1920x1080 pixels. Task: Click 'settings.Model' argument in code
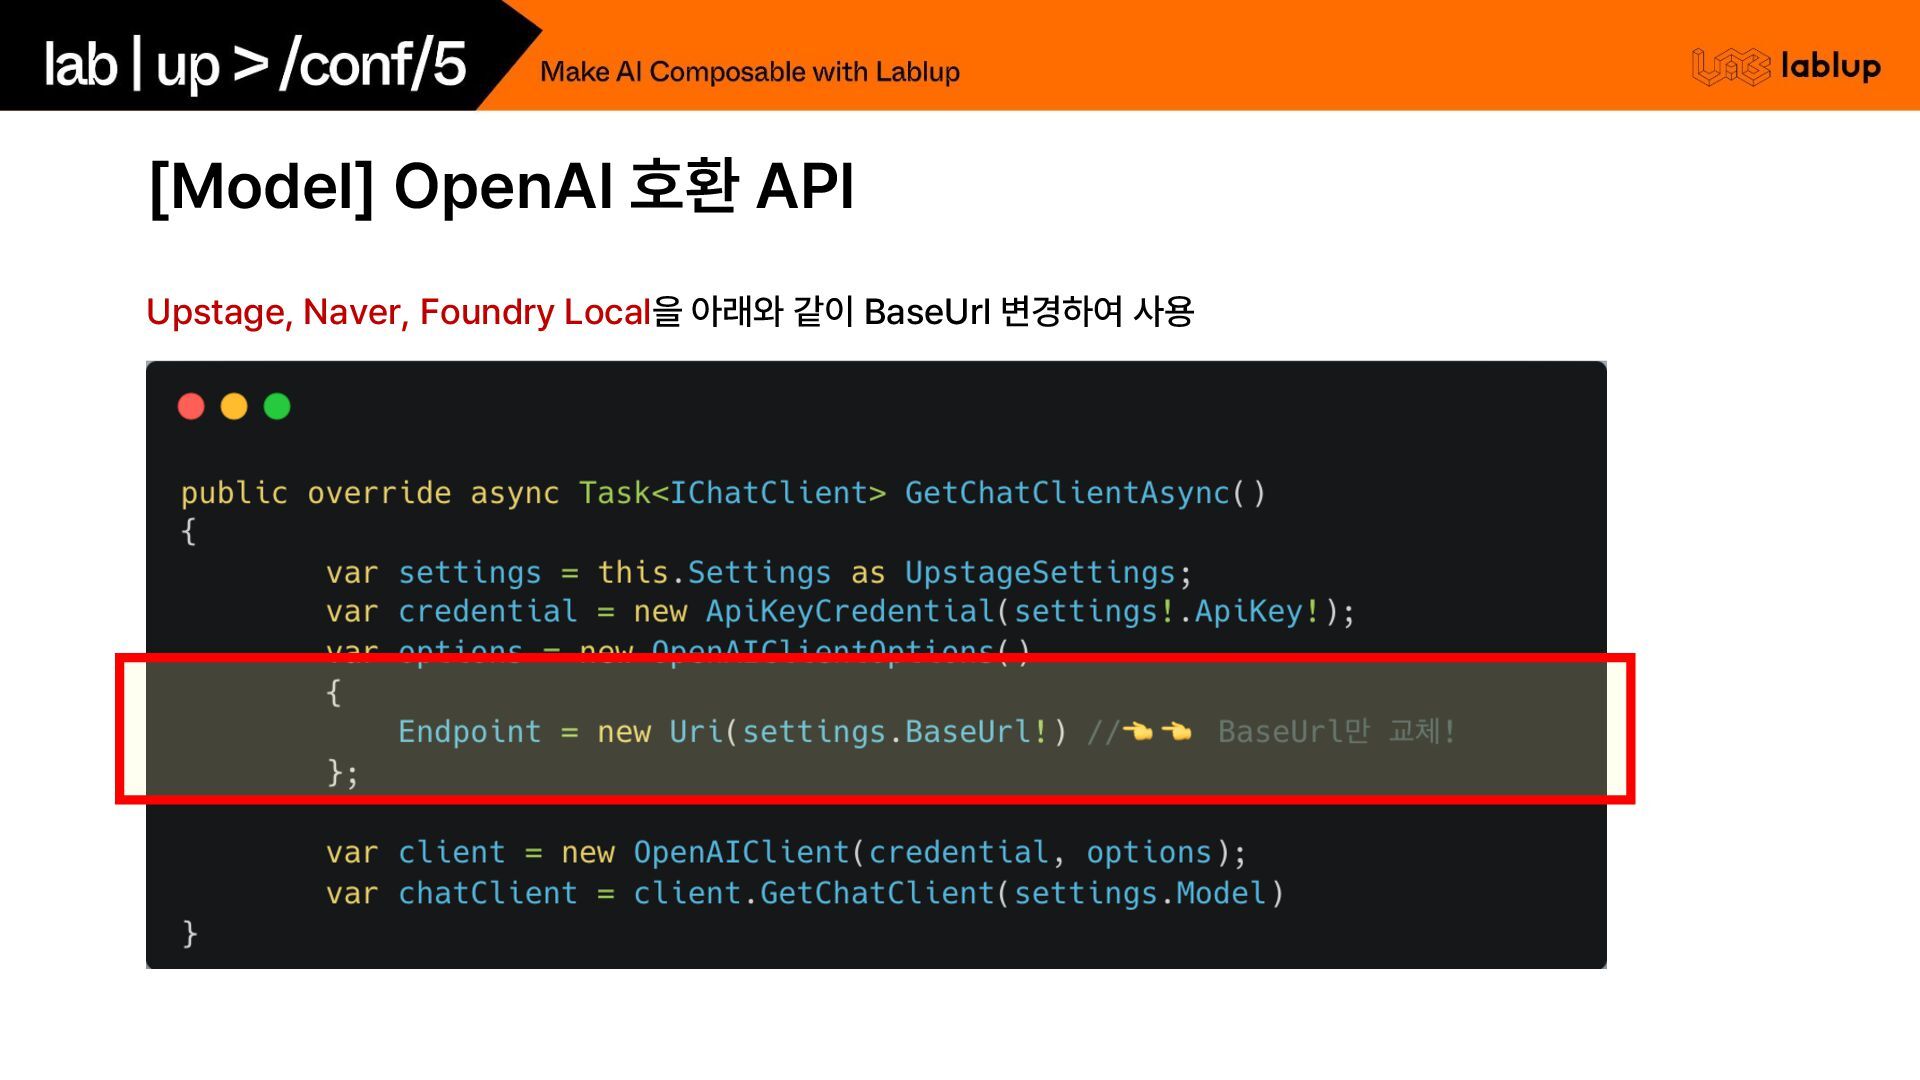click(1140, 893)
